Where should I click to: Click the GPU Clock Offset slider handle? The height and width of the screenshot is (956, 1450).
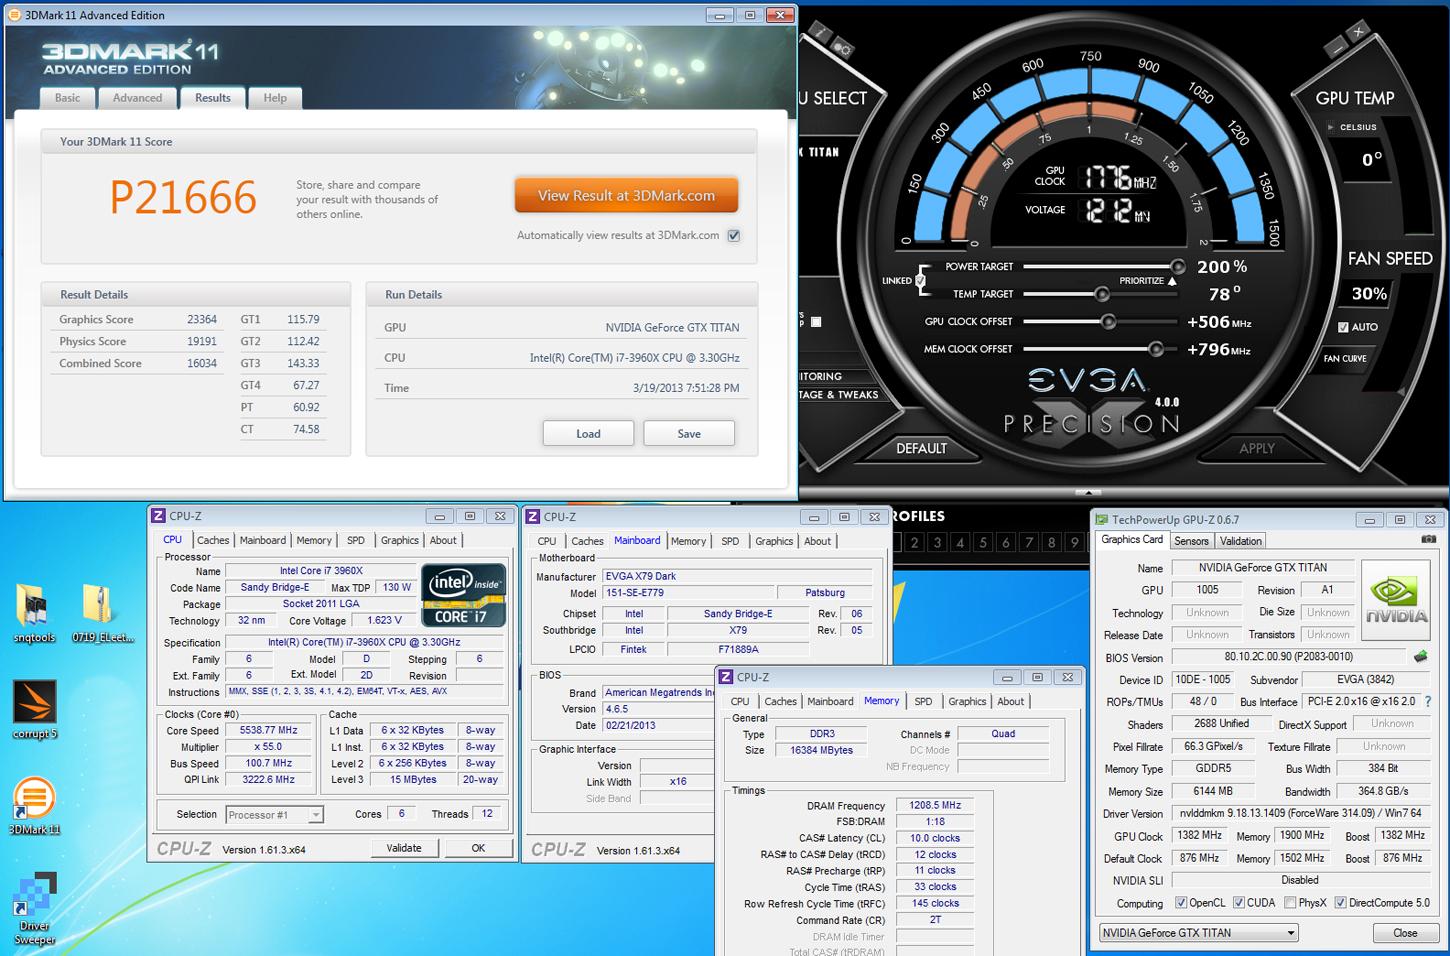click(x=1108, y=322)
